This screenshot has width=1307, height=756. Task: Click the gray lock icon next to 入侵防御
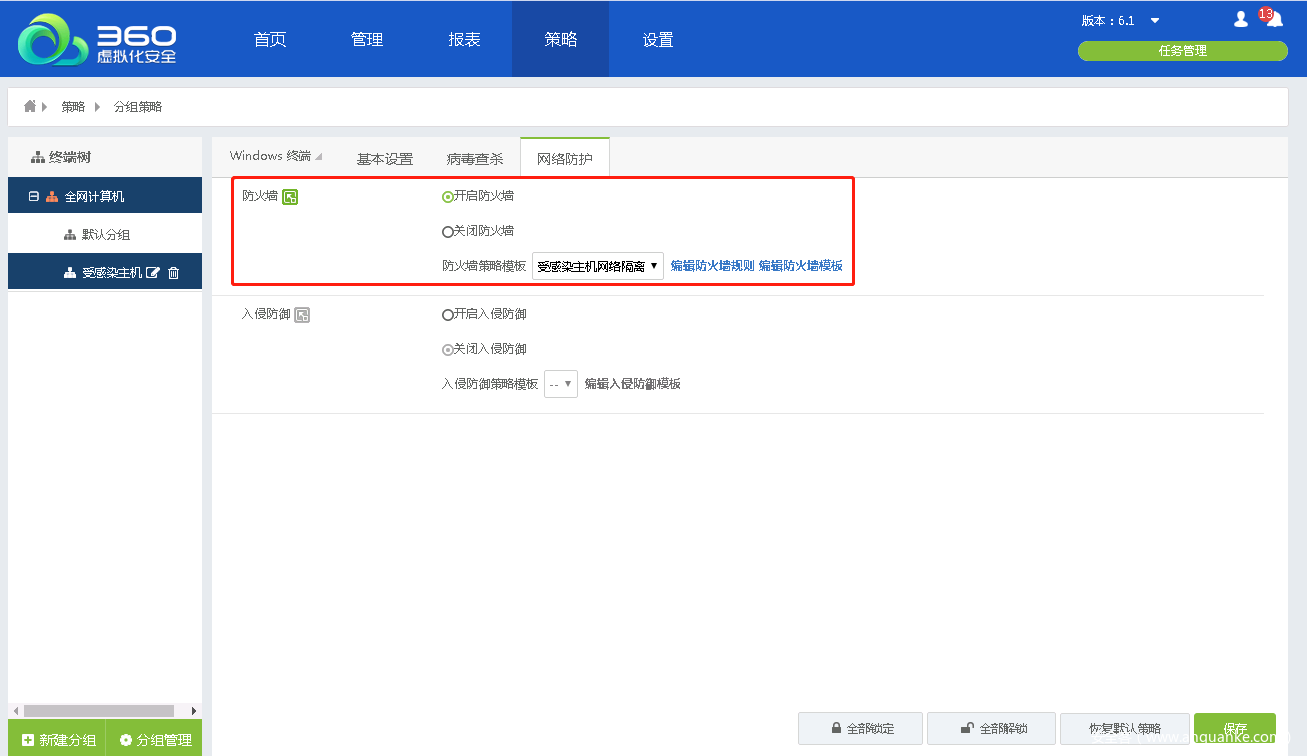(x=302, y=315)
